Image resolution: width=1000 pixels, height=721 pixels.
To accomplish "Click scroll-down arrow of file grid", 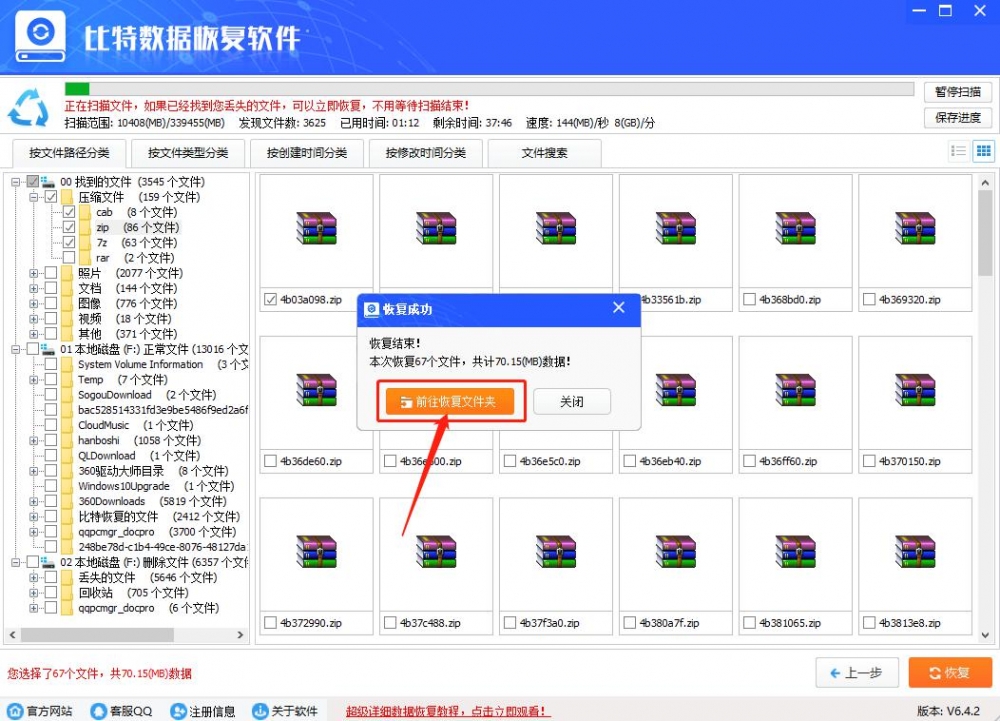I will click(x=985, y=635).
